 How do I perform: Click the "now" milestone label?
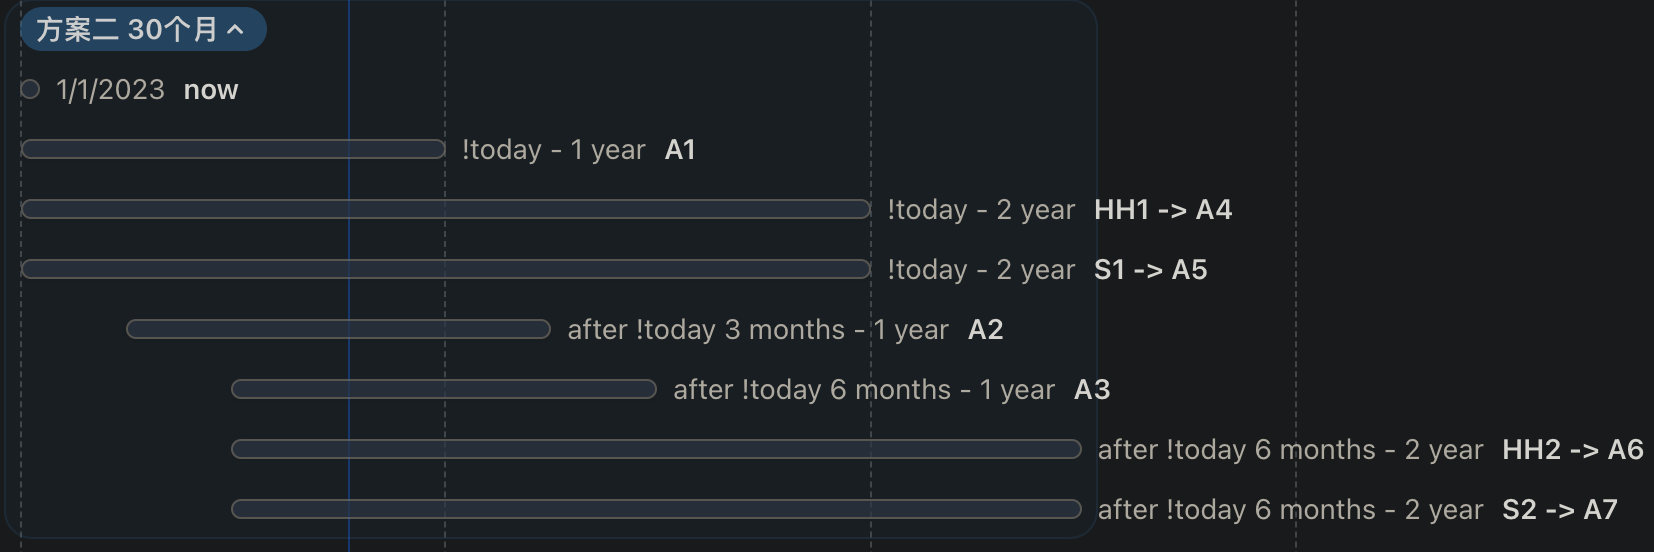[x=211, y=90]
